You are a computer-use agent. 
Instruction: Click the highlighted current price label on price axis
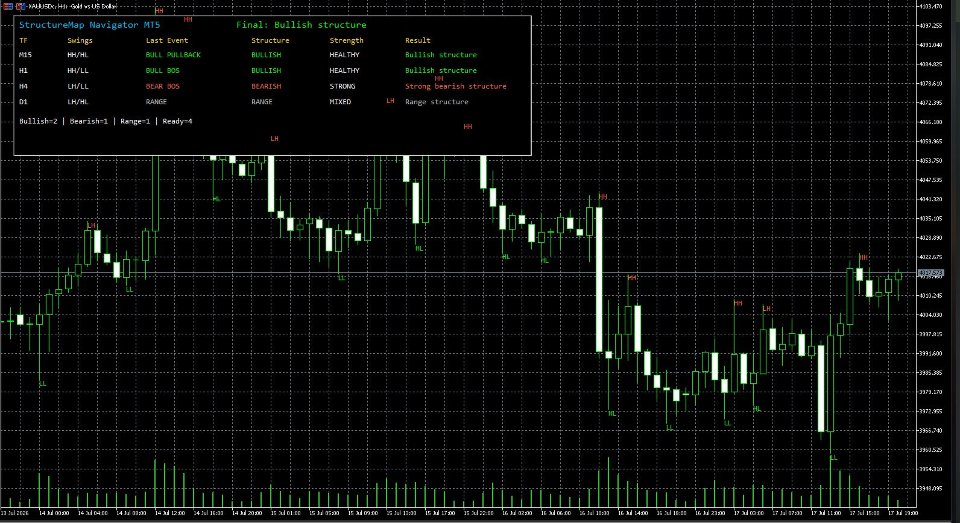click(x=931, y=273)
